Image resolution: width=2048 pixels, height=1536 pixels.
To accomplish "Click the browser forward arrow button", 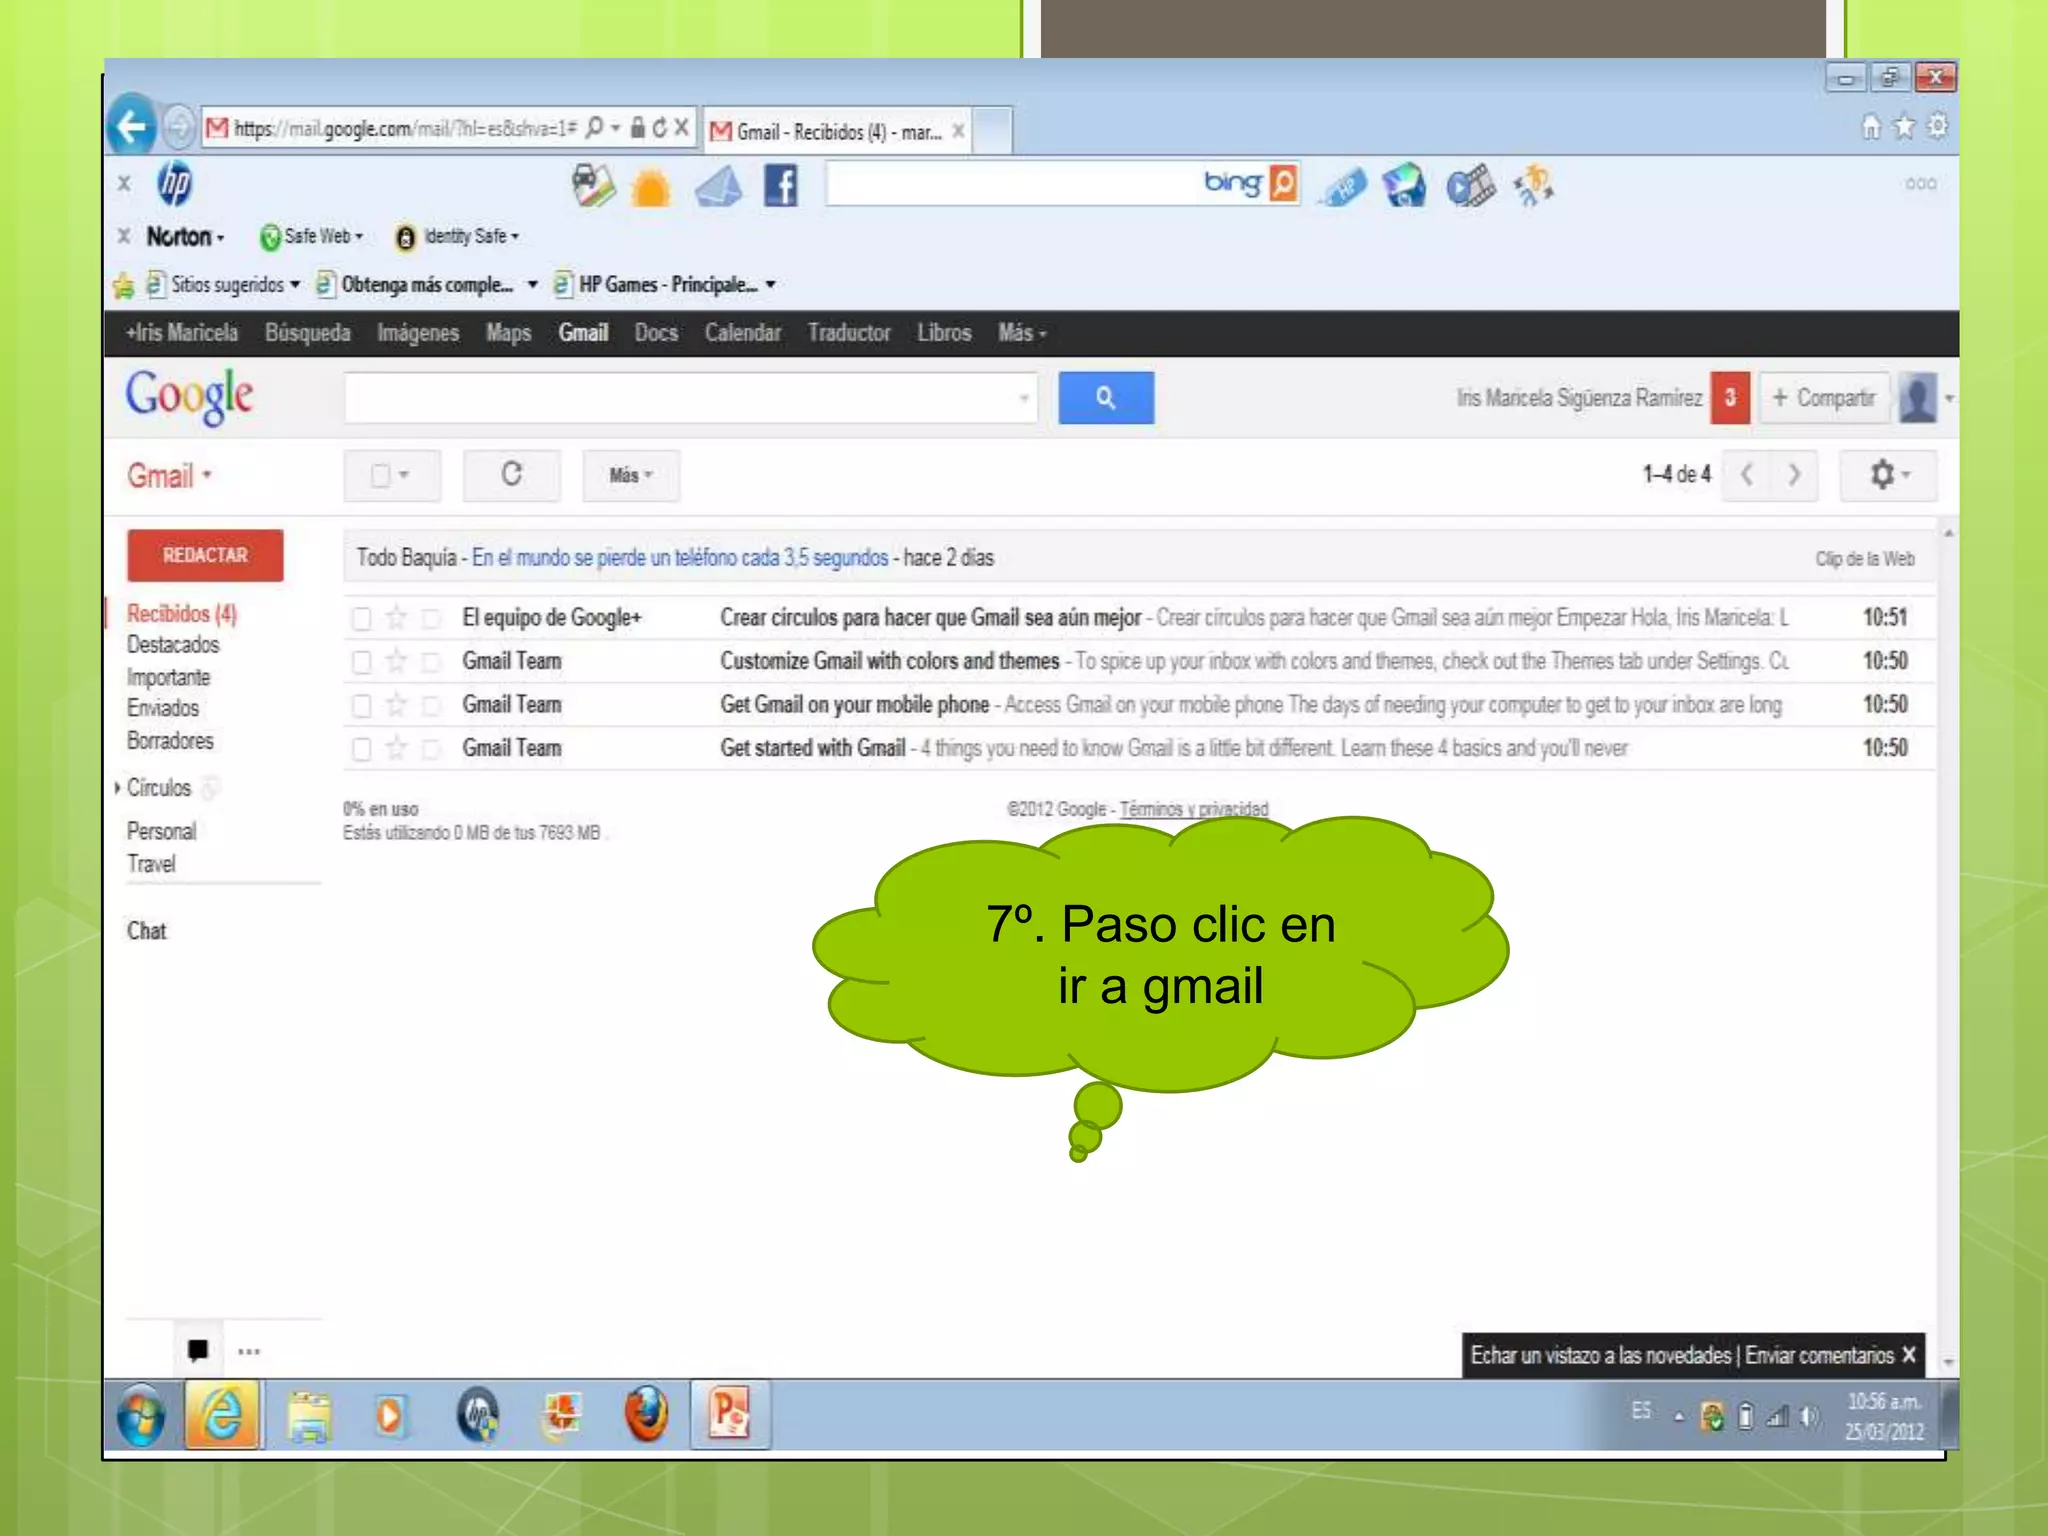I will pos(179,127).
